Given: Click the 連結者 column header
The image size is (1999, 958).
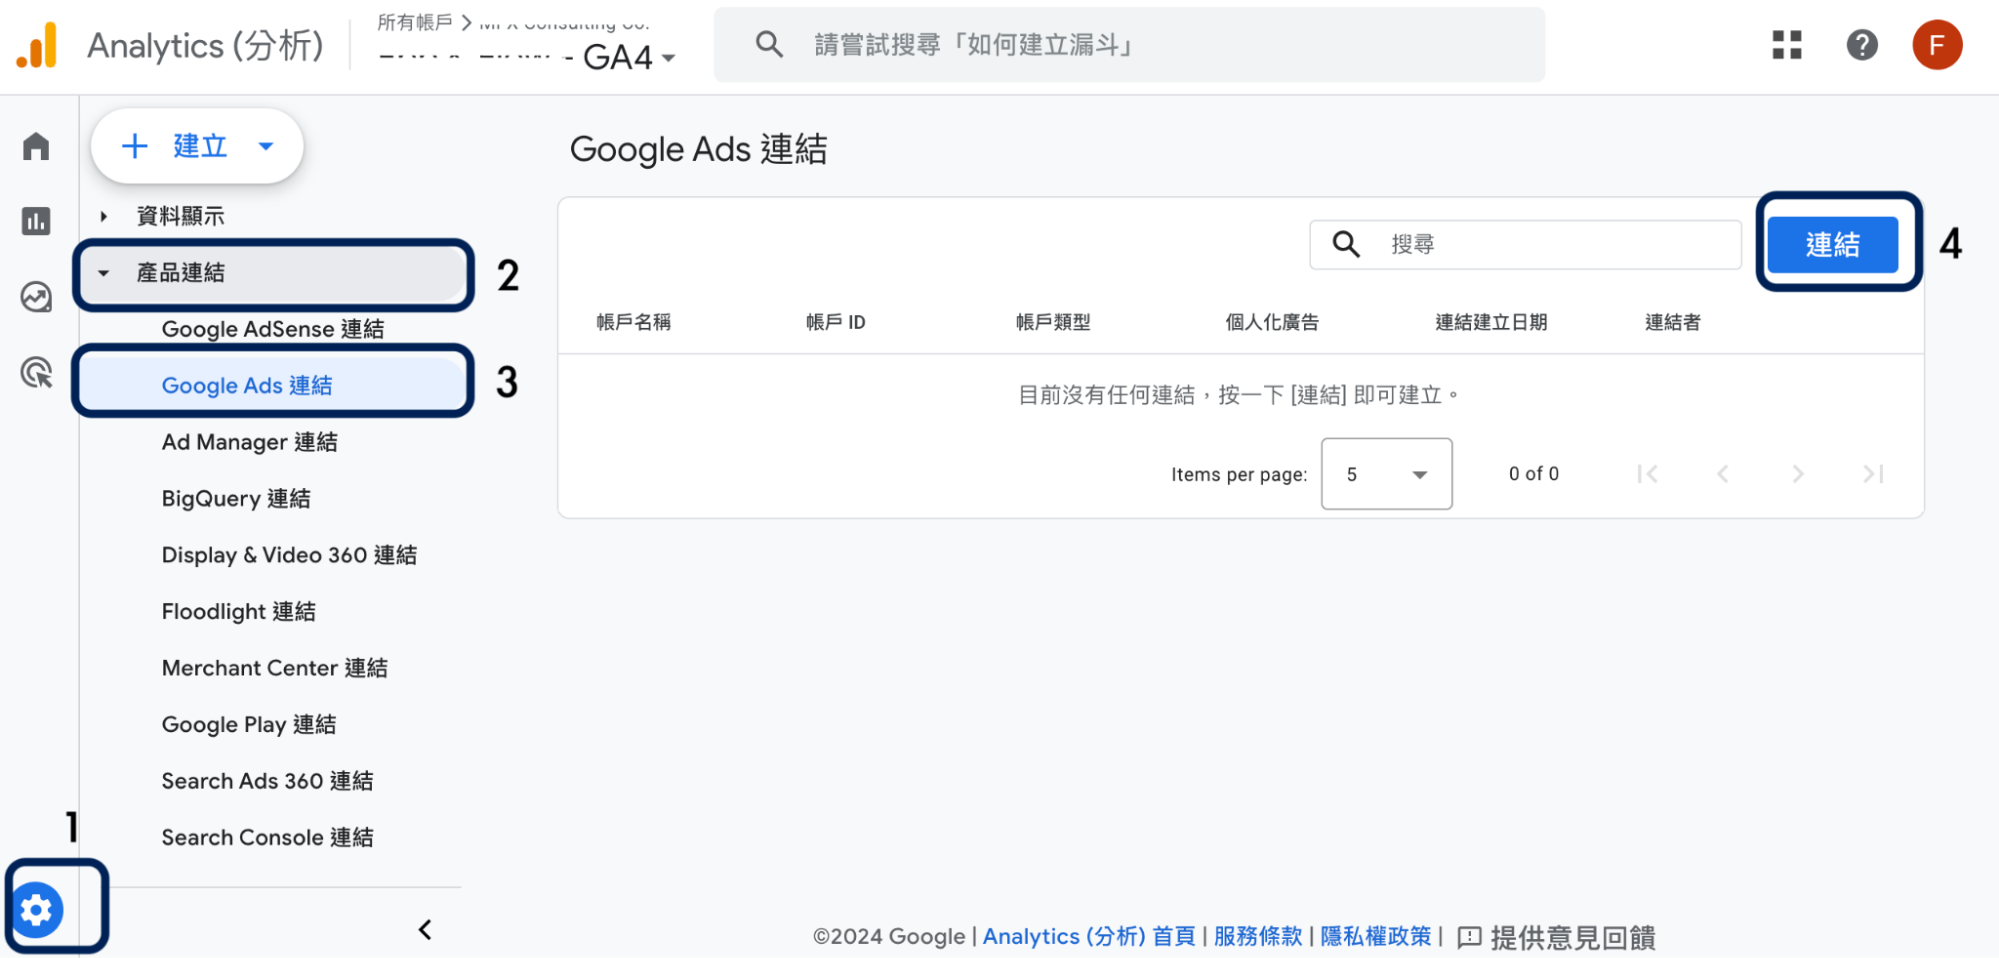Looking at the screenshot, I should tap(1673, 322).
